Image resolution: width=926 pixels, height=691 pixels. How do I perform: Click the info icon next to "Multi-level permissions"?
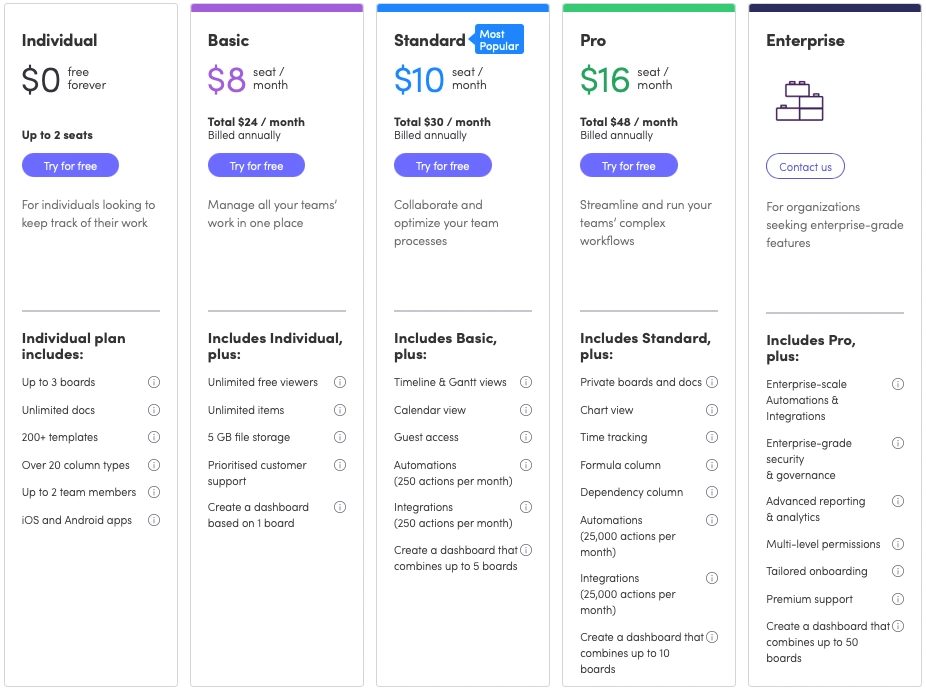tap(897, 544)
